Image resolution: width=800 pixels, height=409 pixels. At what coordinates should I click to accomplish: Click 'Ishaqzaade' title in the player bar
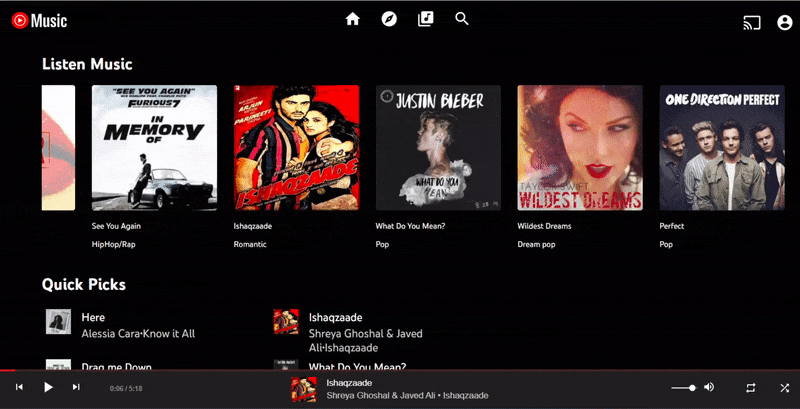(349, 382)
